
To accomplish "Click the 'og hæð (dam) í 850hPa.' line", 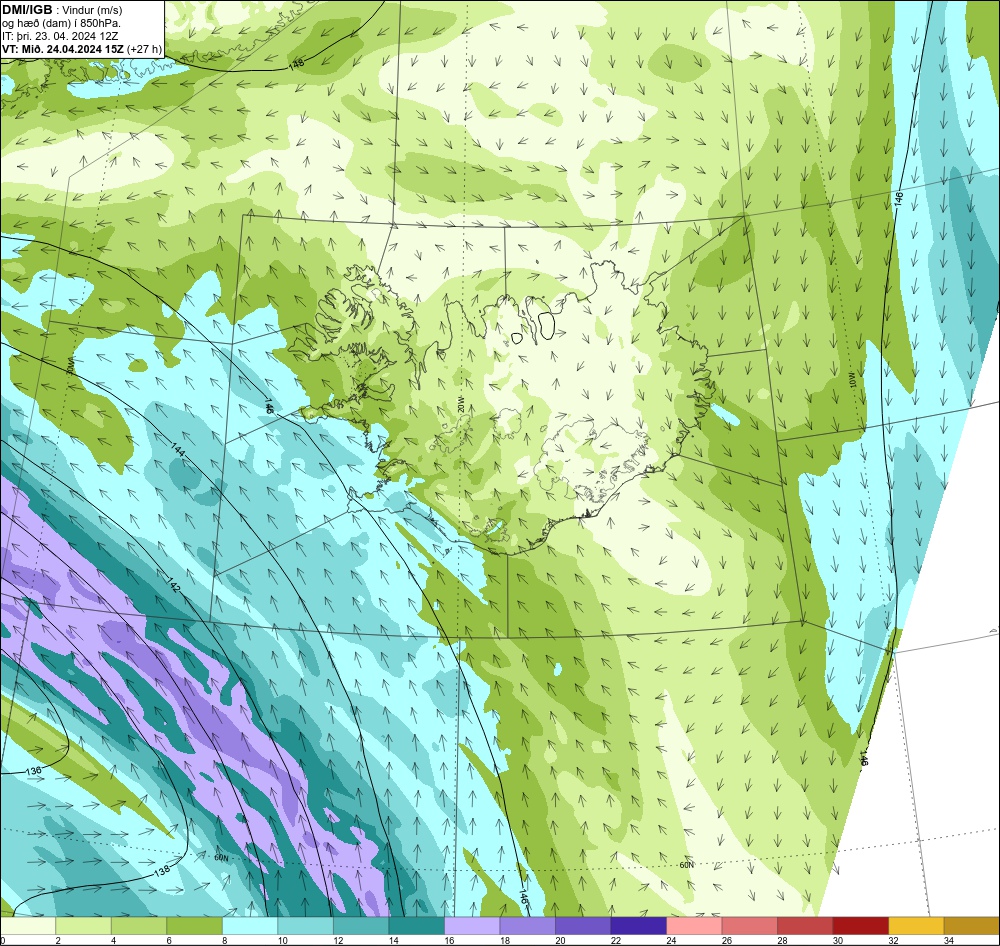I will (61, 24).
